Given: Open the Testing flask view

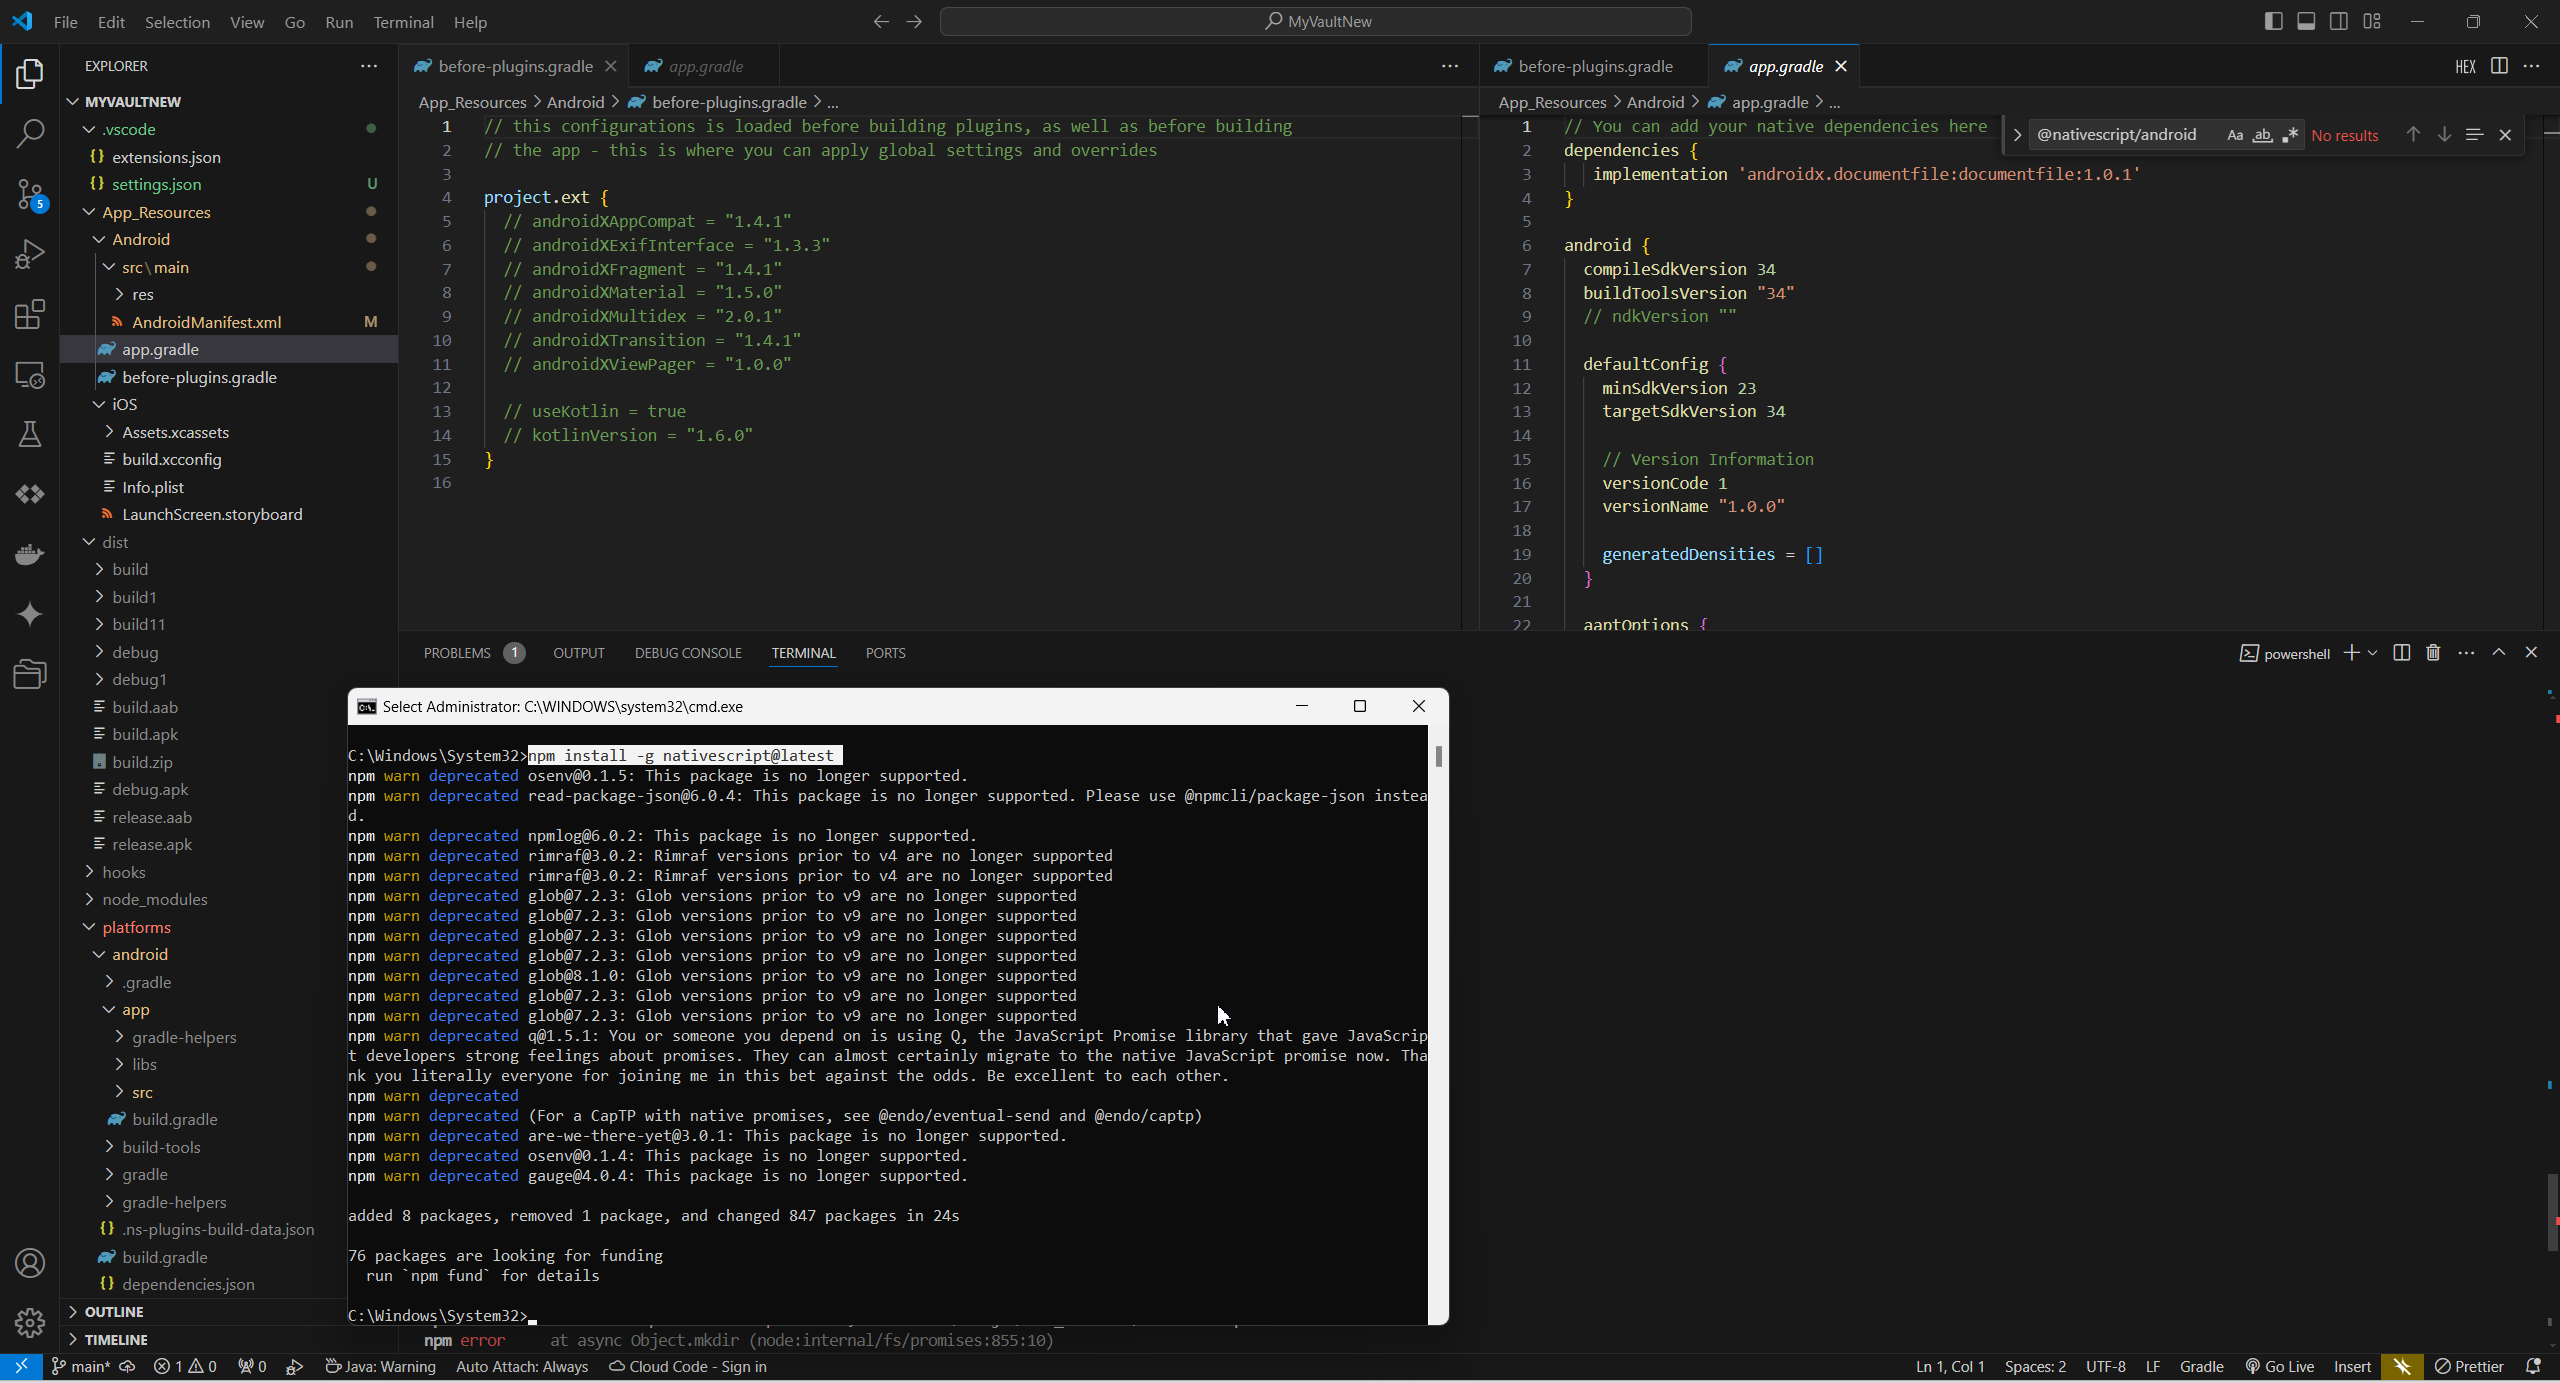Looking at the screenshot, I should click(x=30, y=433).
